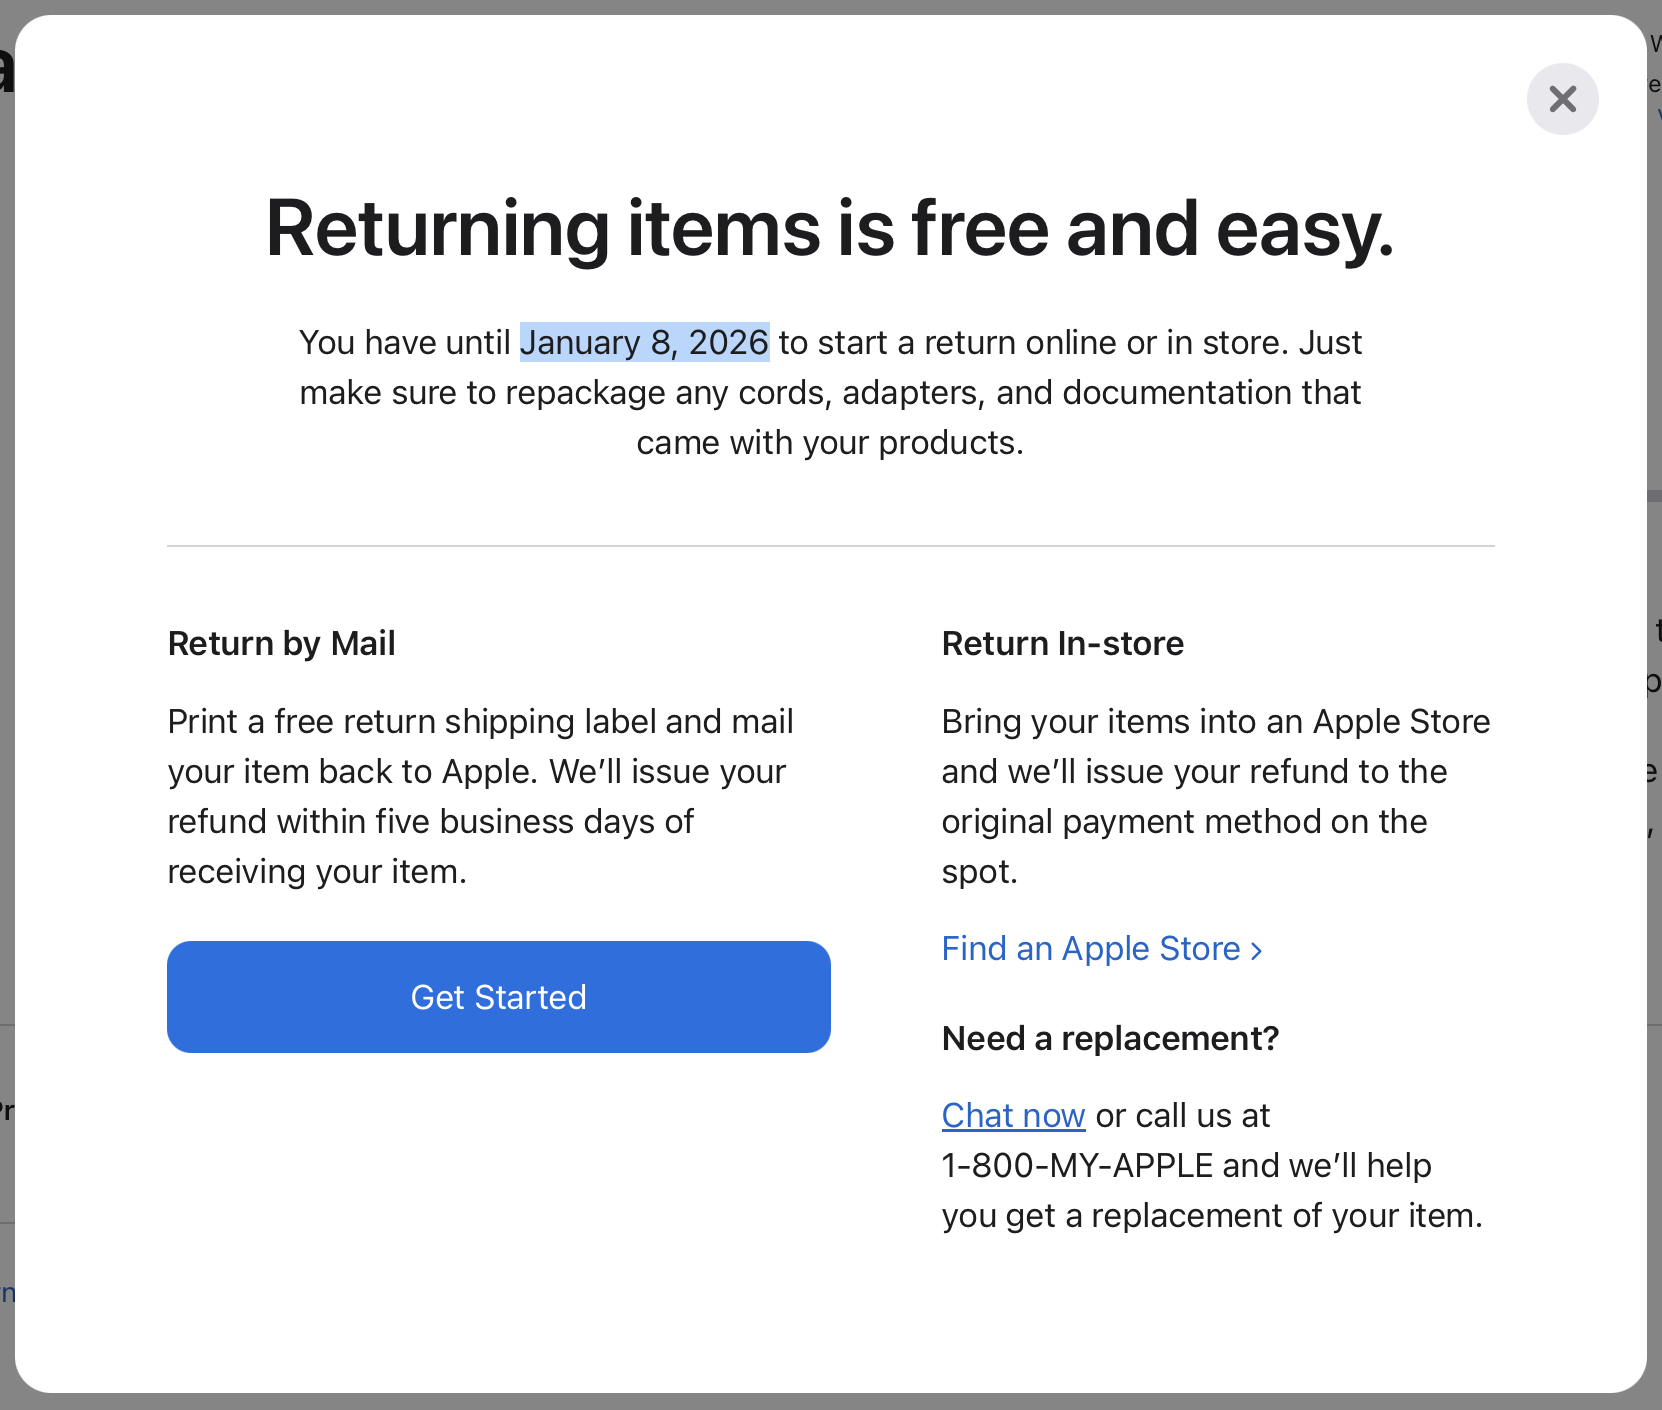Click the Chat now link
1662x1410 pixels.
(x=1013, y=1115)
